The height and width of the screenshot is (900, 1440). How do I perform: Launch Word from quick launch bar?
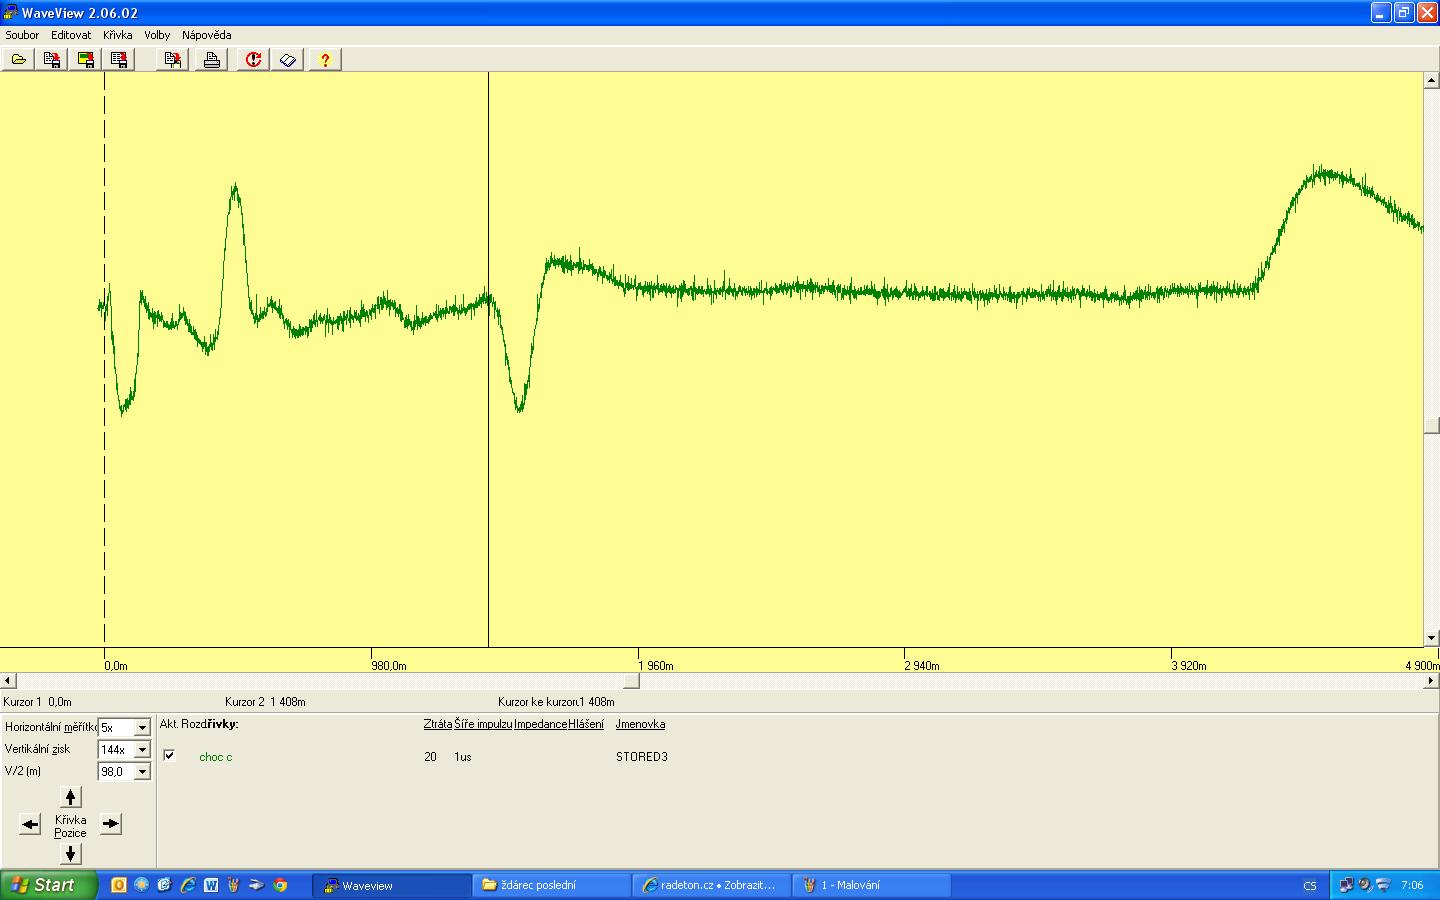[x=211, y=885]
